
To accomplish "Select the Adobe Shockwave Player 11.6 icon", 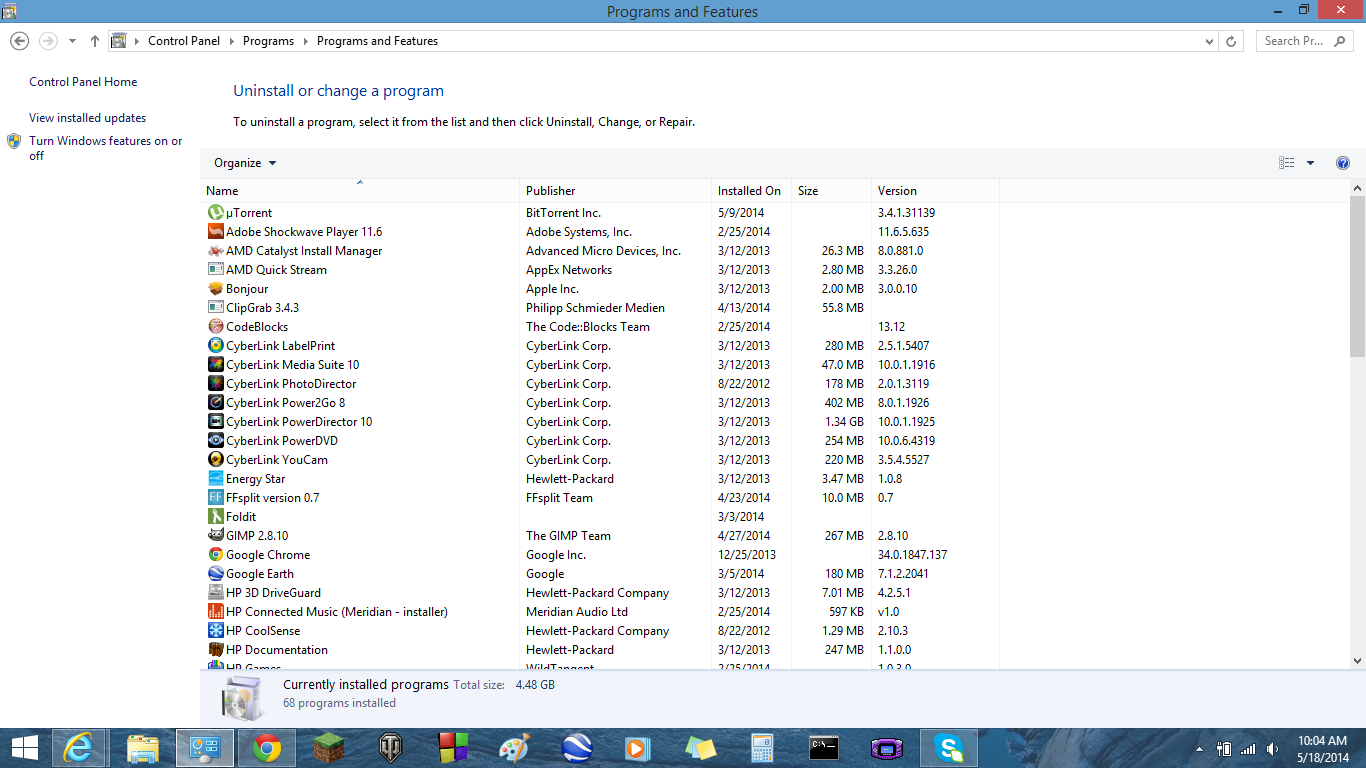I will (x=215, y=231).
